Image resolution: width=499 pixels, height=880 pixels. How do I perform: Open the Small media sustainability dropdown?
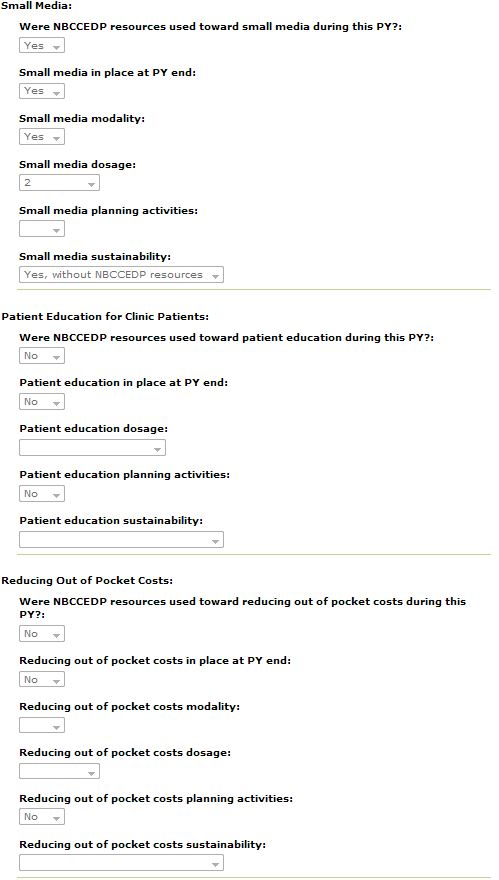pyautogui.click(x=121, y=275)
